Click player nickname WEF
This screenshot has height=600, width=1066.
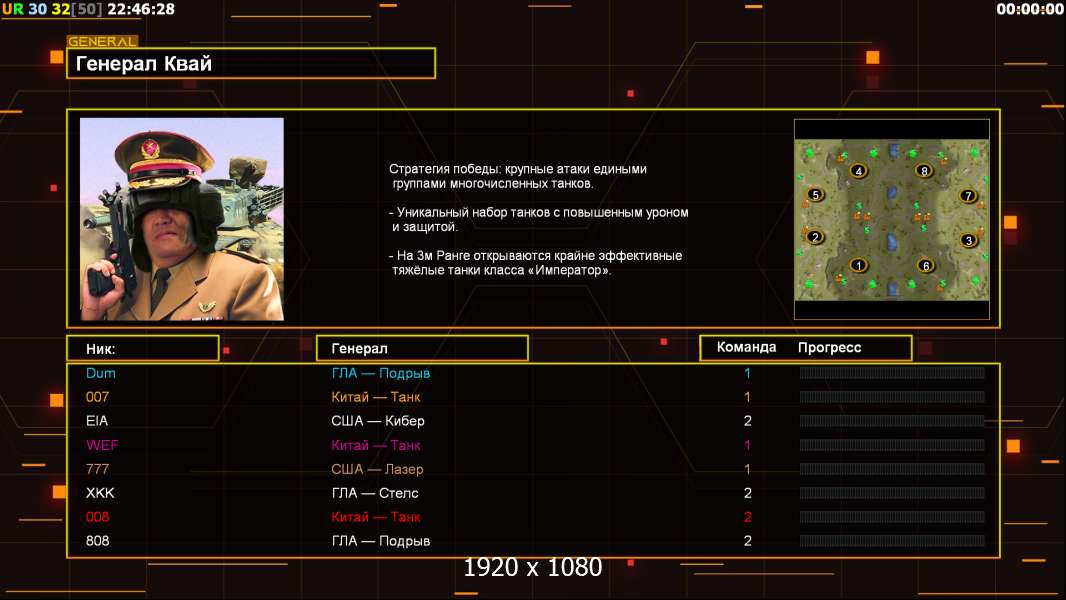pos(102,445)
